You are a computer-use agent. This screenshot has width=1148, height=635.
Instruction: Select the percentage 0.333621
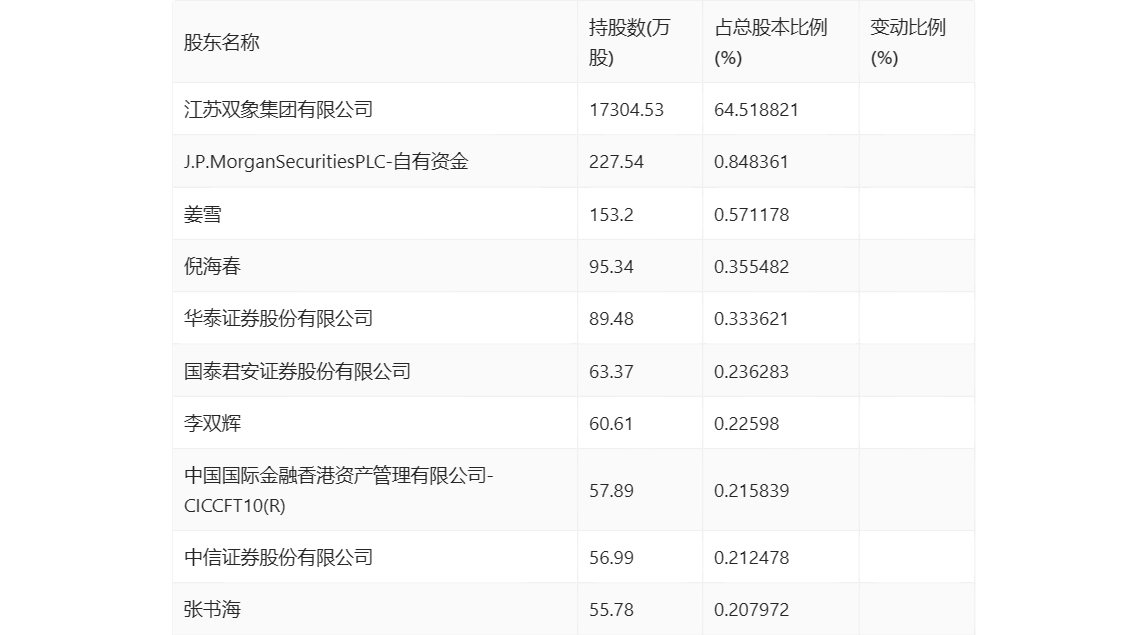point(751,319)
